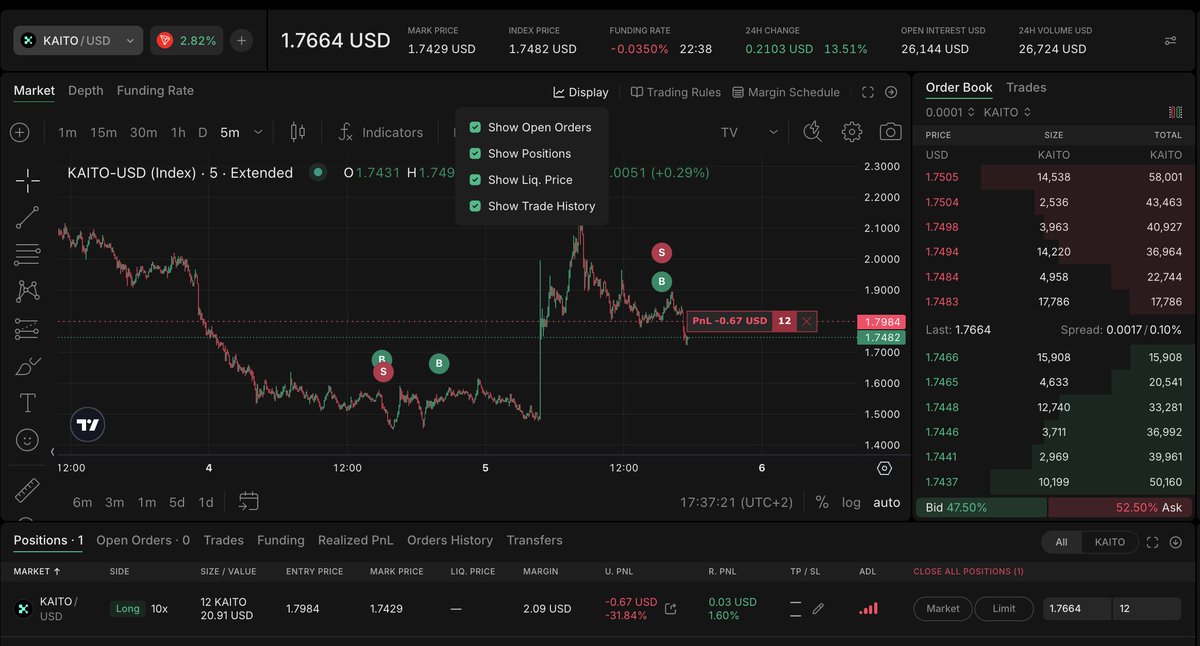Screen dimensions: 1200x646
Task: Open the go-to-date calendar icon
Action: click(249, 502)
